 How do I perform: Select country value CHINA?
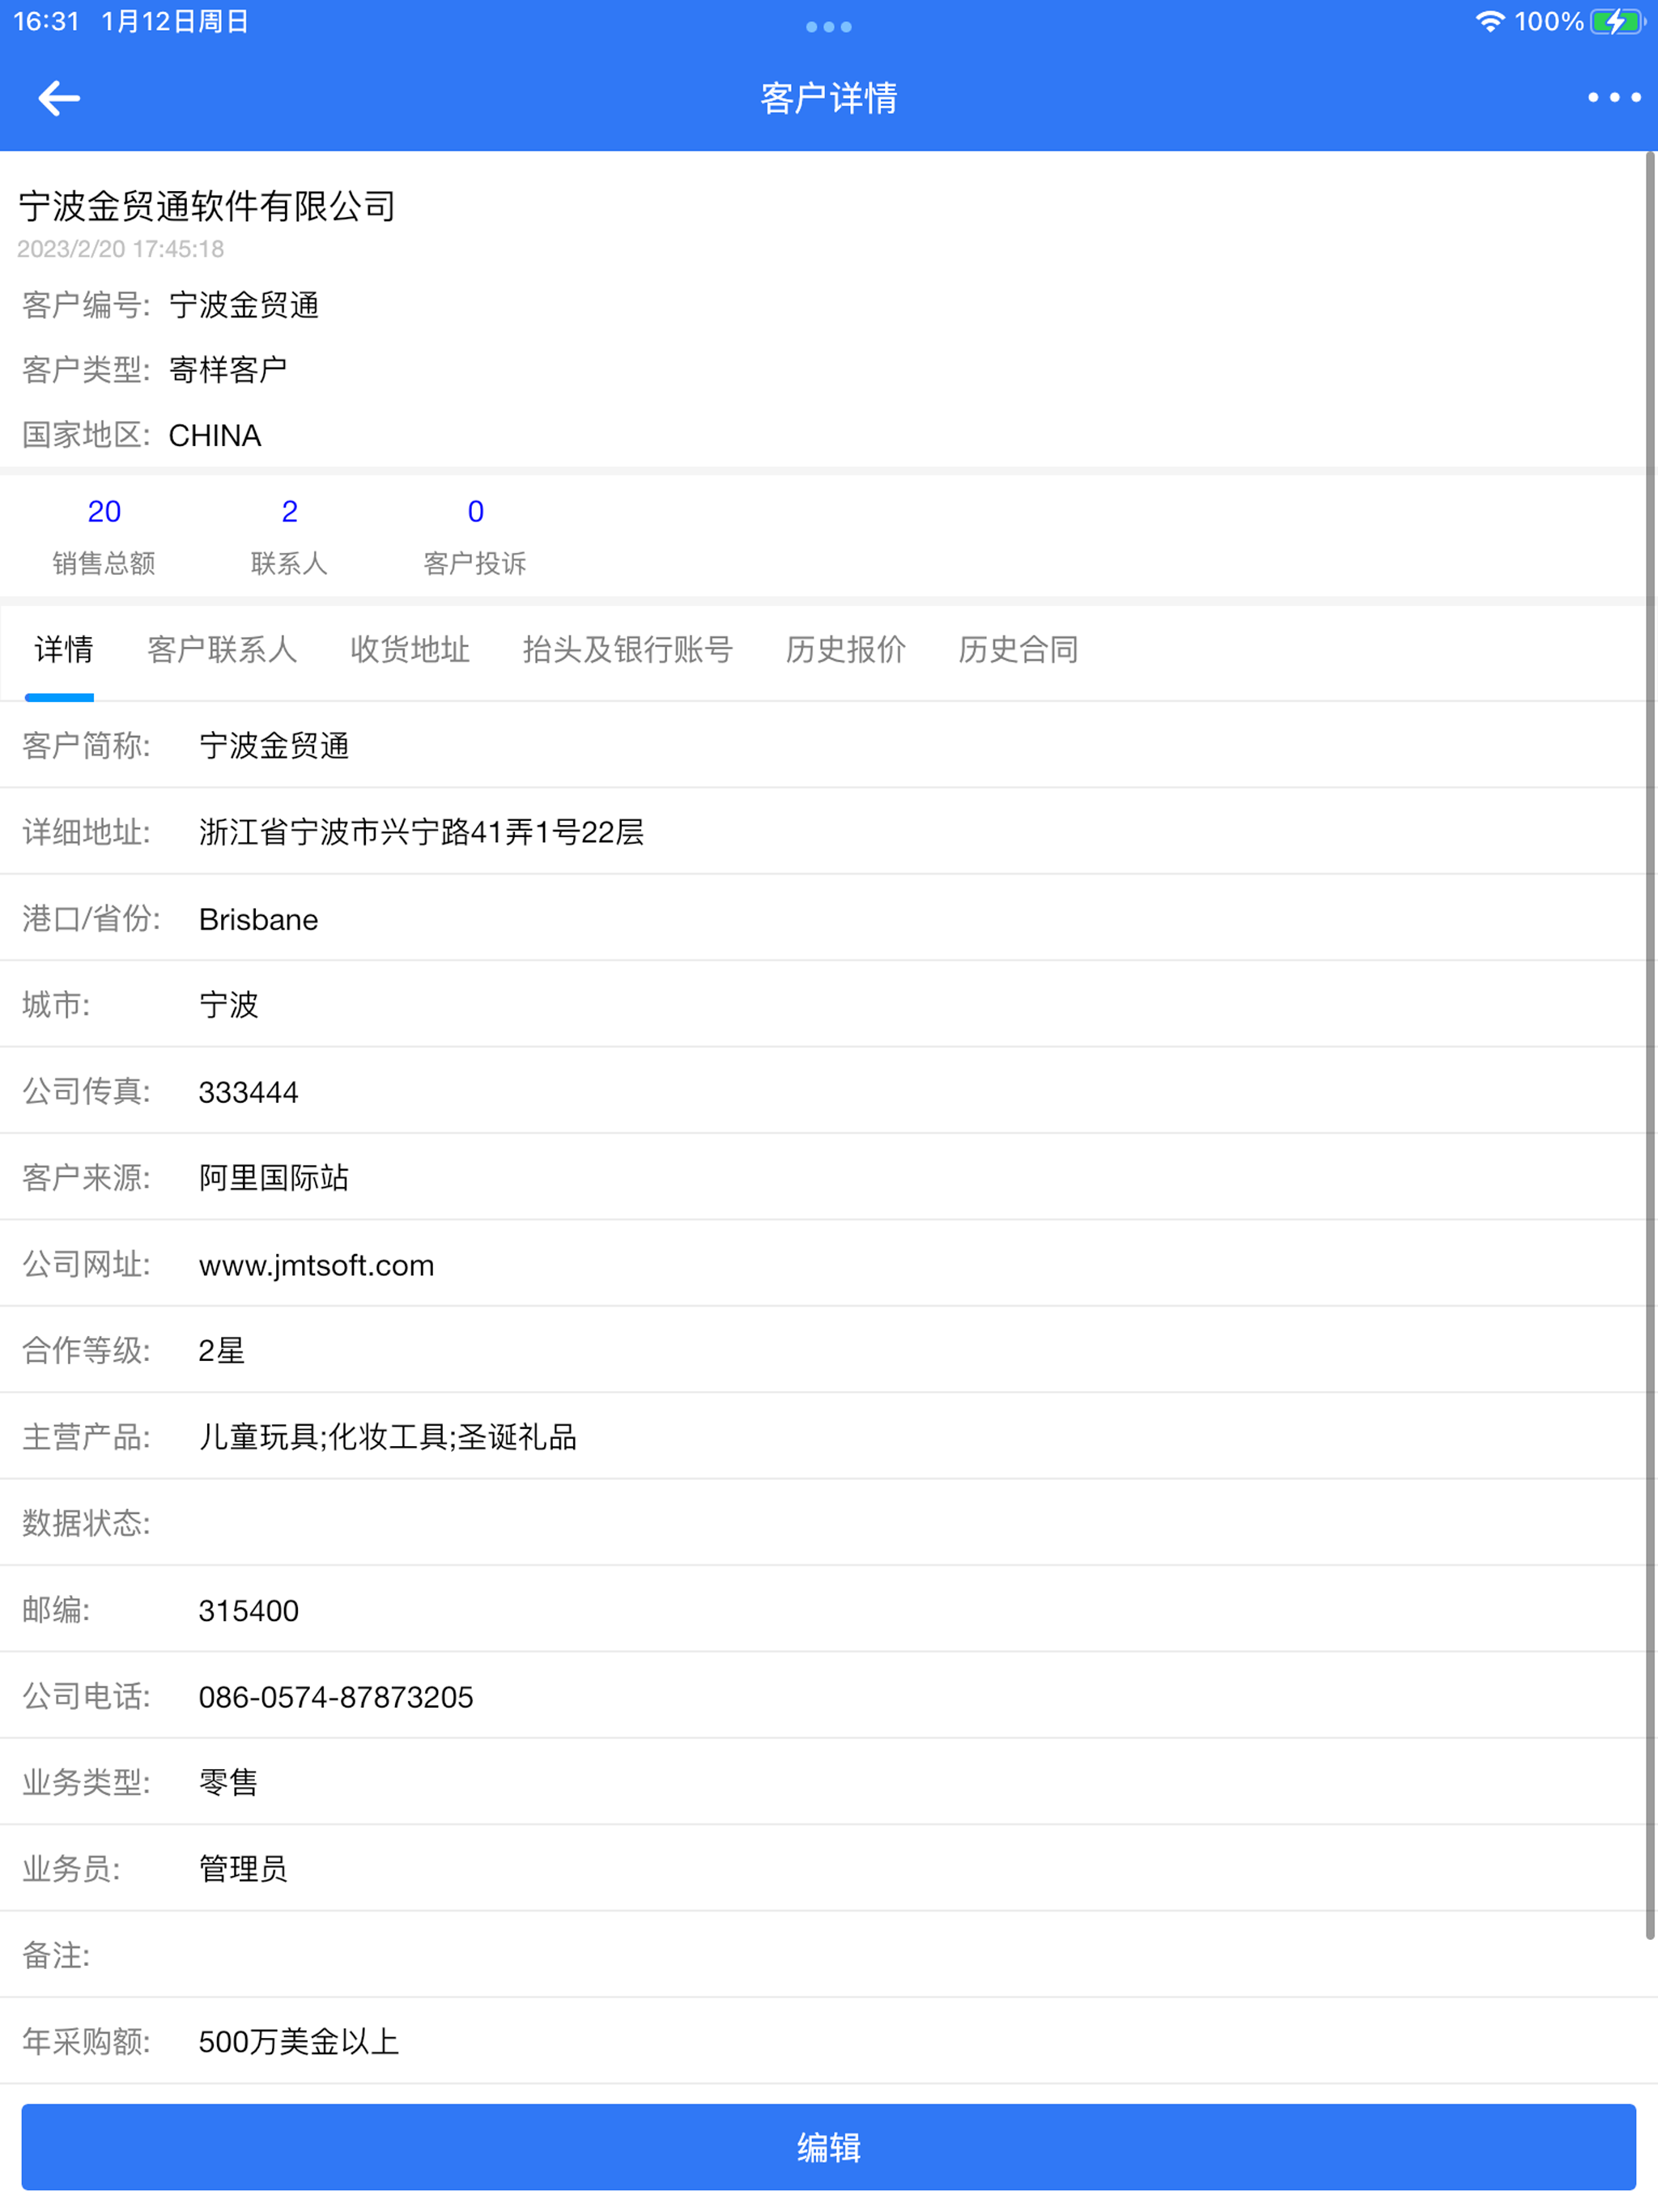(x=215, y=436)
